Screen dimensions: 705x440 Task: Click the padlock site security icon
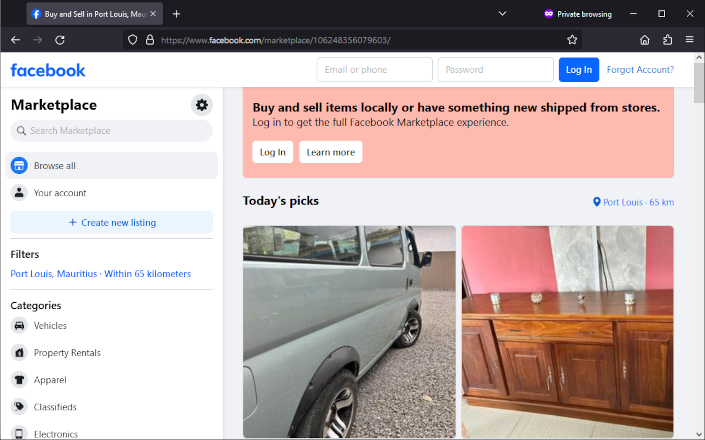150,40
